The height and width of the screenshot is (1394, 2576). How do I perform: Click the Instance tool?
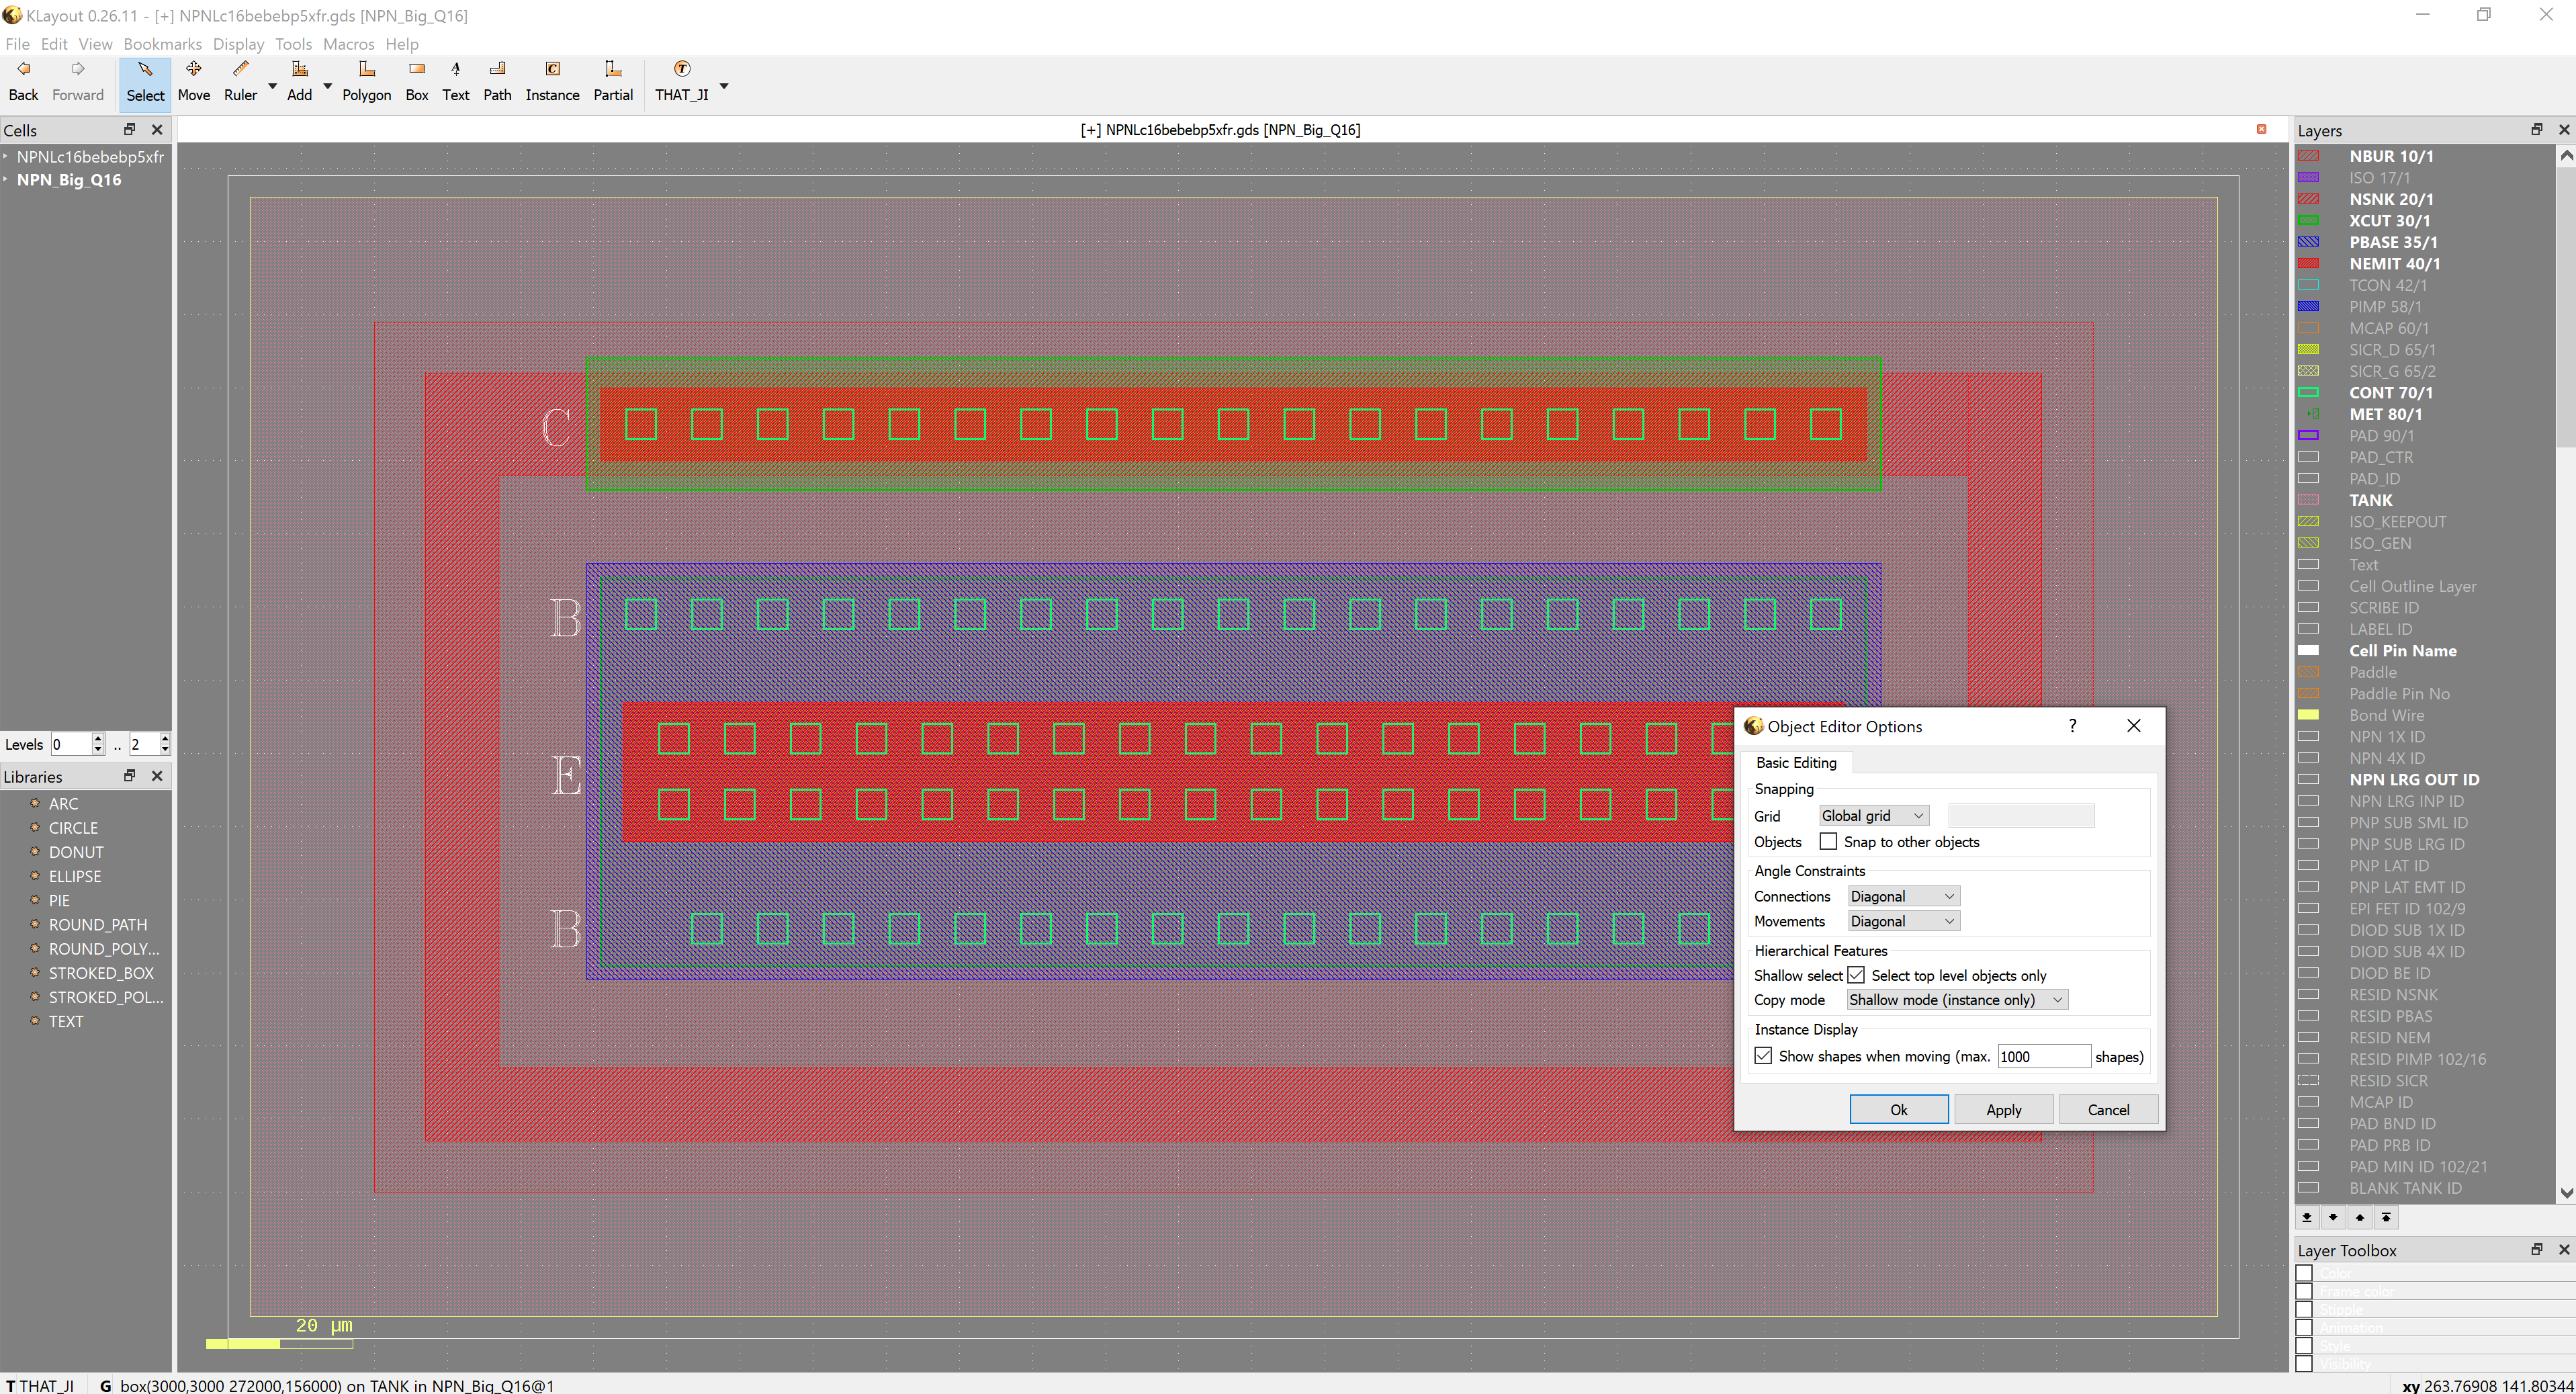click(x=552, y=80)
